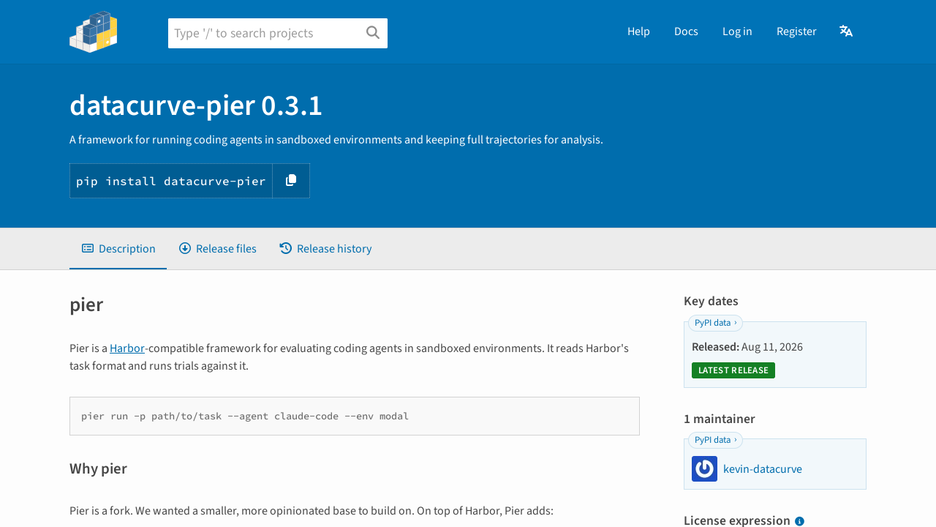
Task: Click the Release history clock icon
Action: click(286, 248)
